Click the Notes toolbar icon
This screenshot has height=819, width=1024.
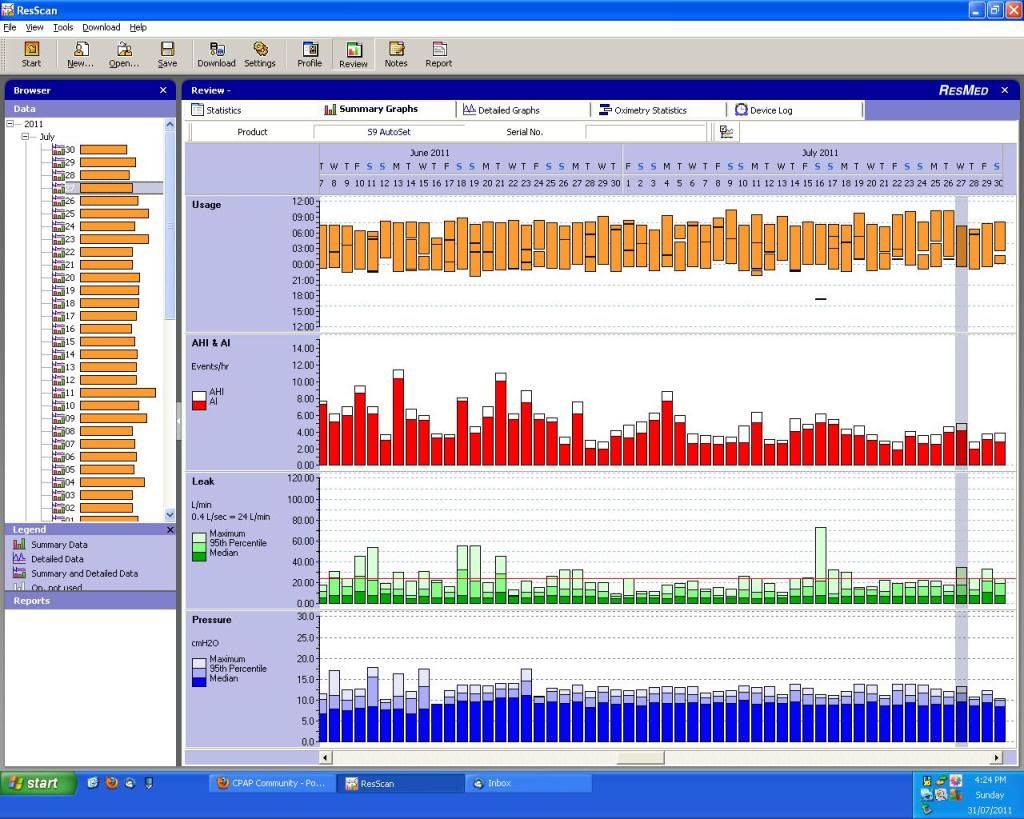(x=396, y=54)
